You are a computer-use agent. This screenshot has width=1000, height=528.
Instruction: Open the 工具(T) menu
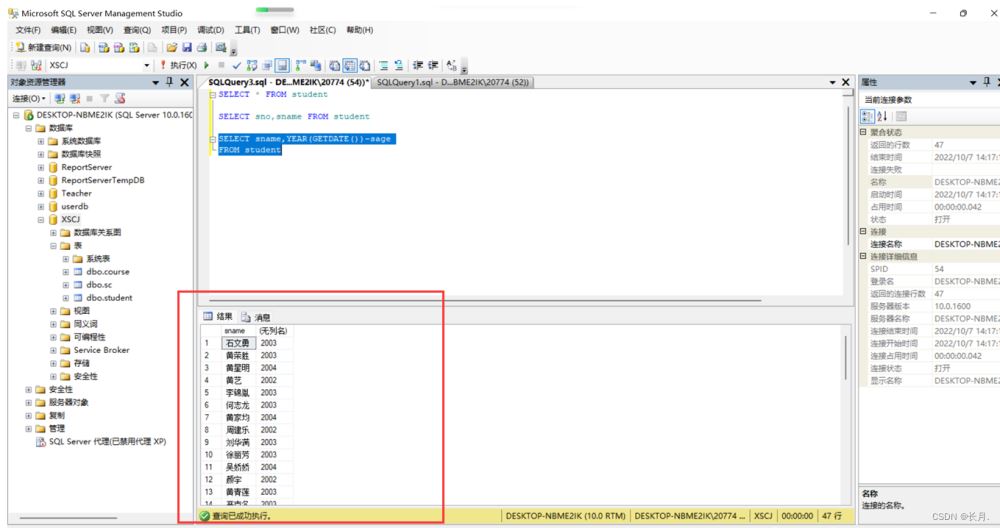247,30
